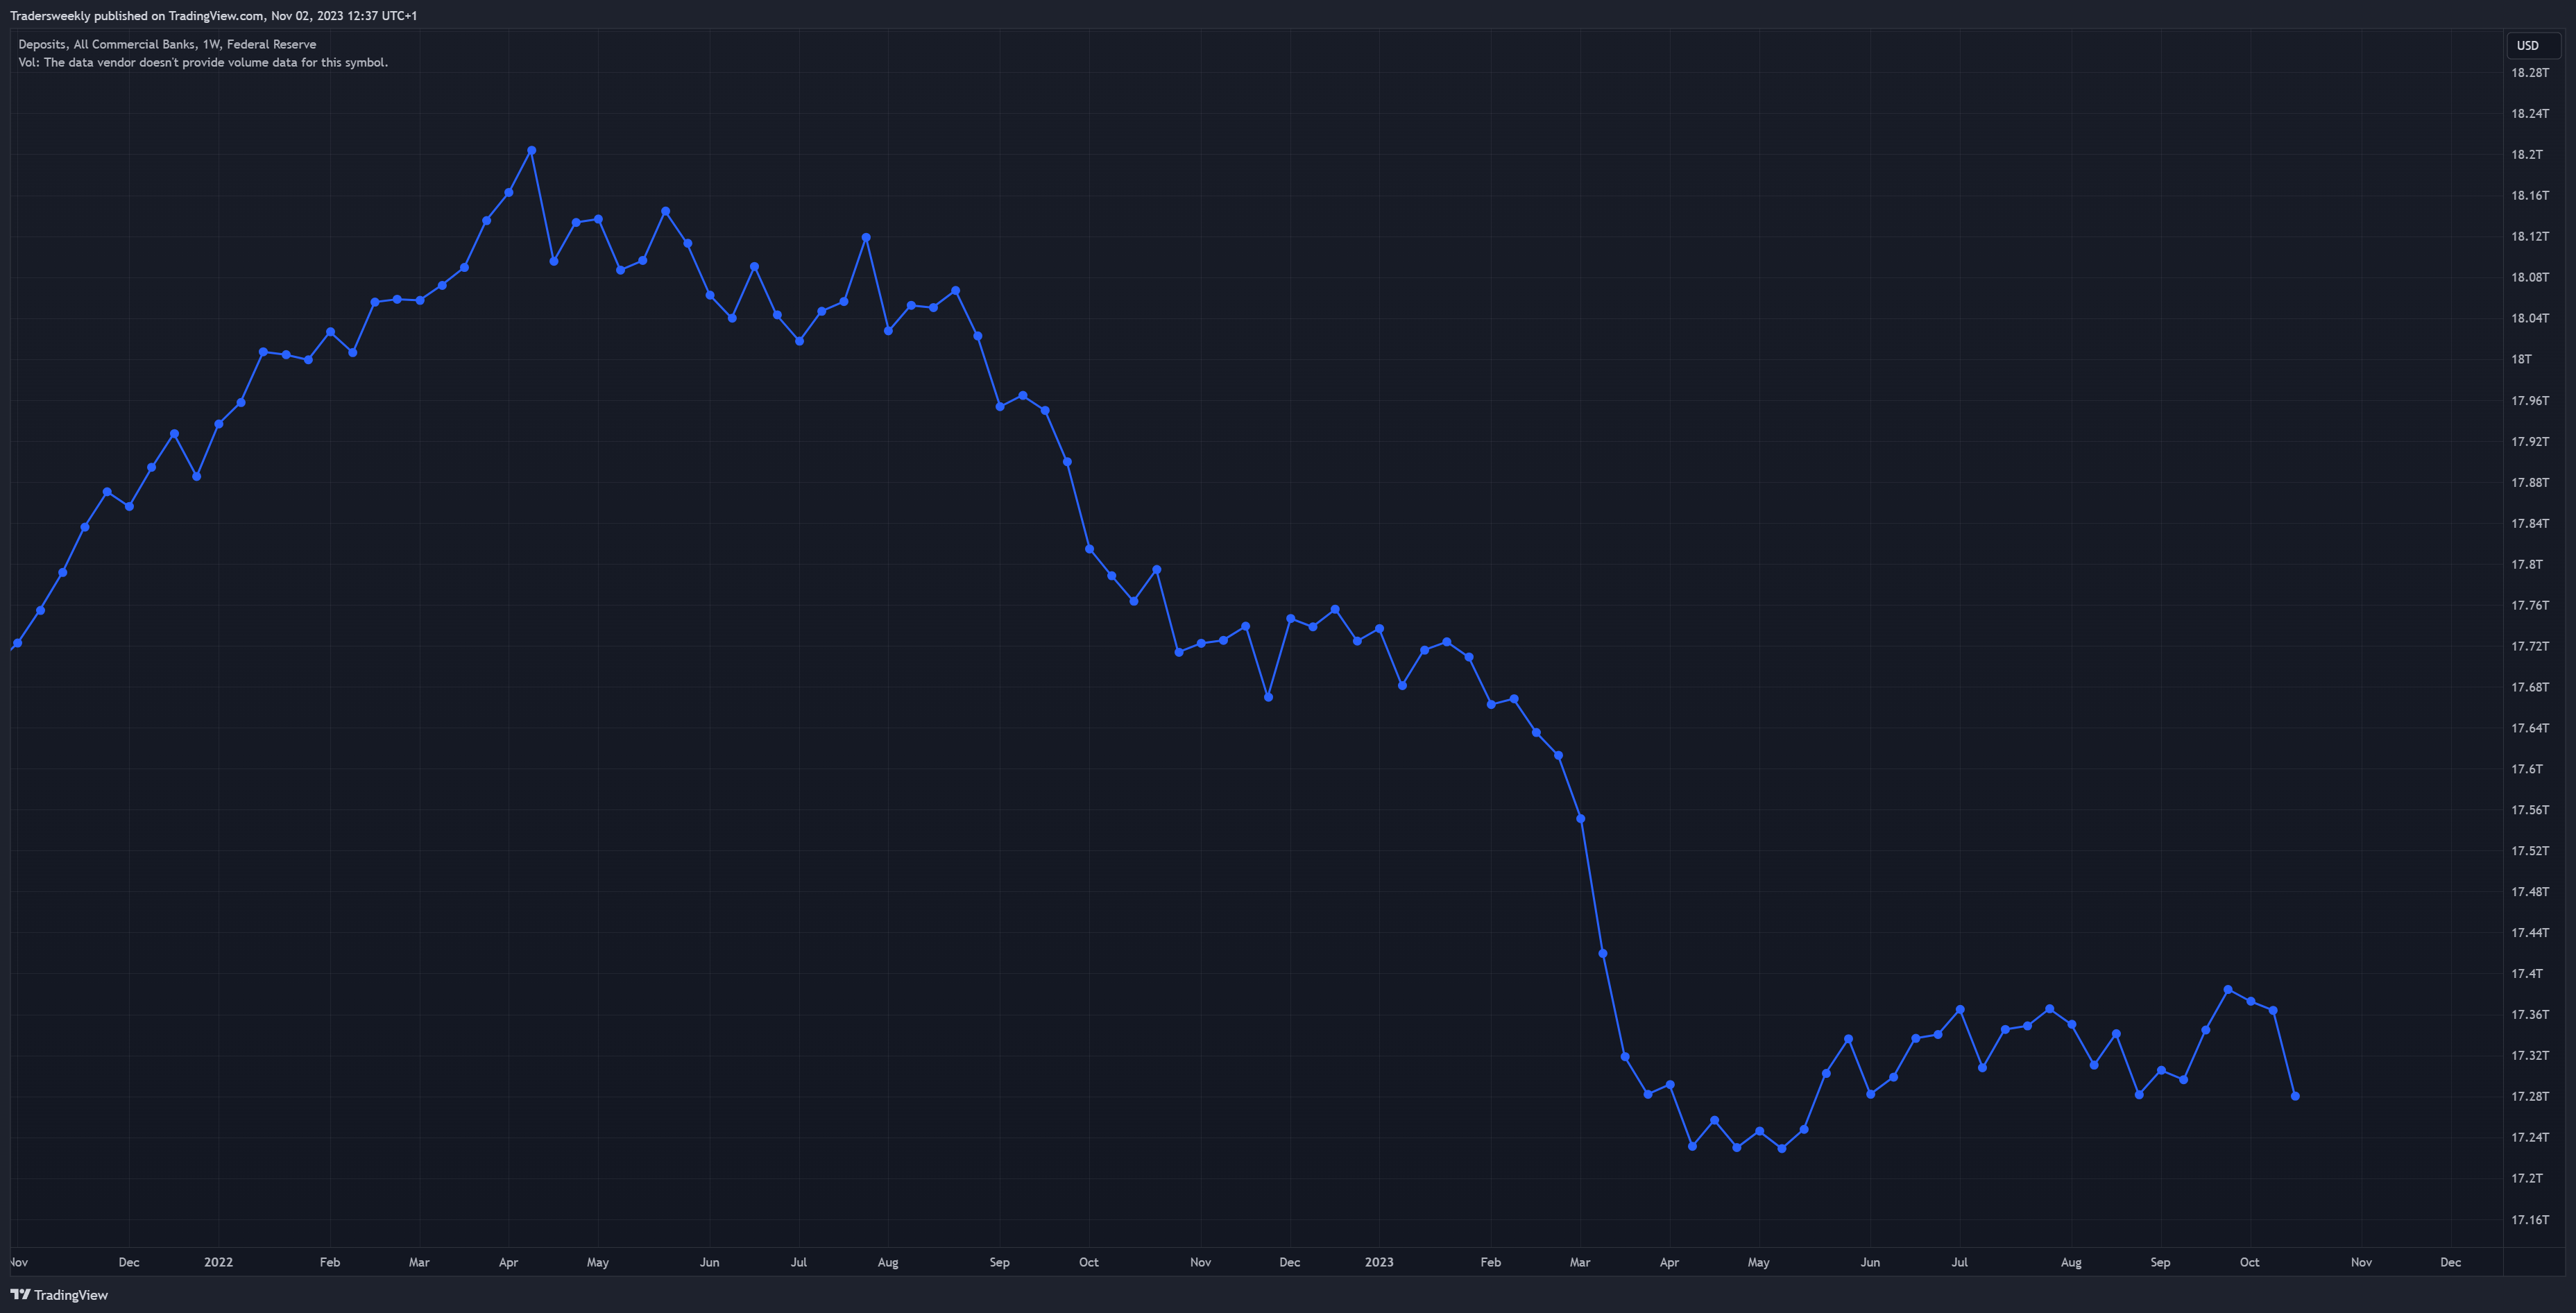
Task: Select the lowest data point in May 2023
Action: [1782, 1149]
